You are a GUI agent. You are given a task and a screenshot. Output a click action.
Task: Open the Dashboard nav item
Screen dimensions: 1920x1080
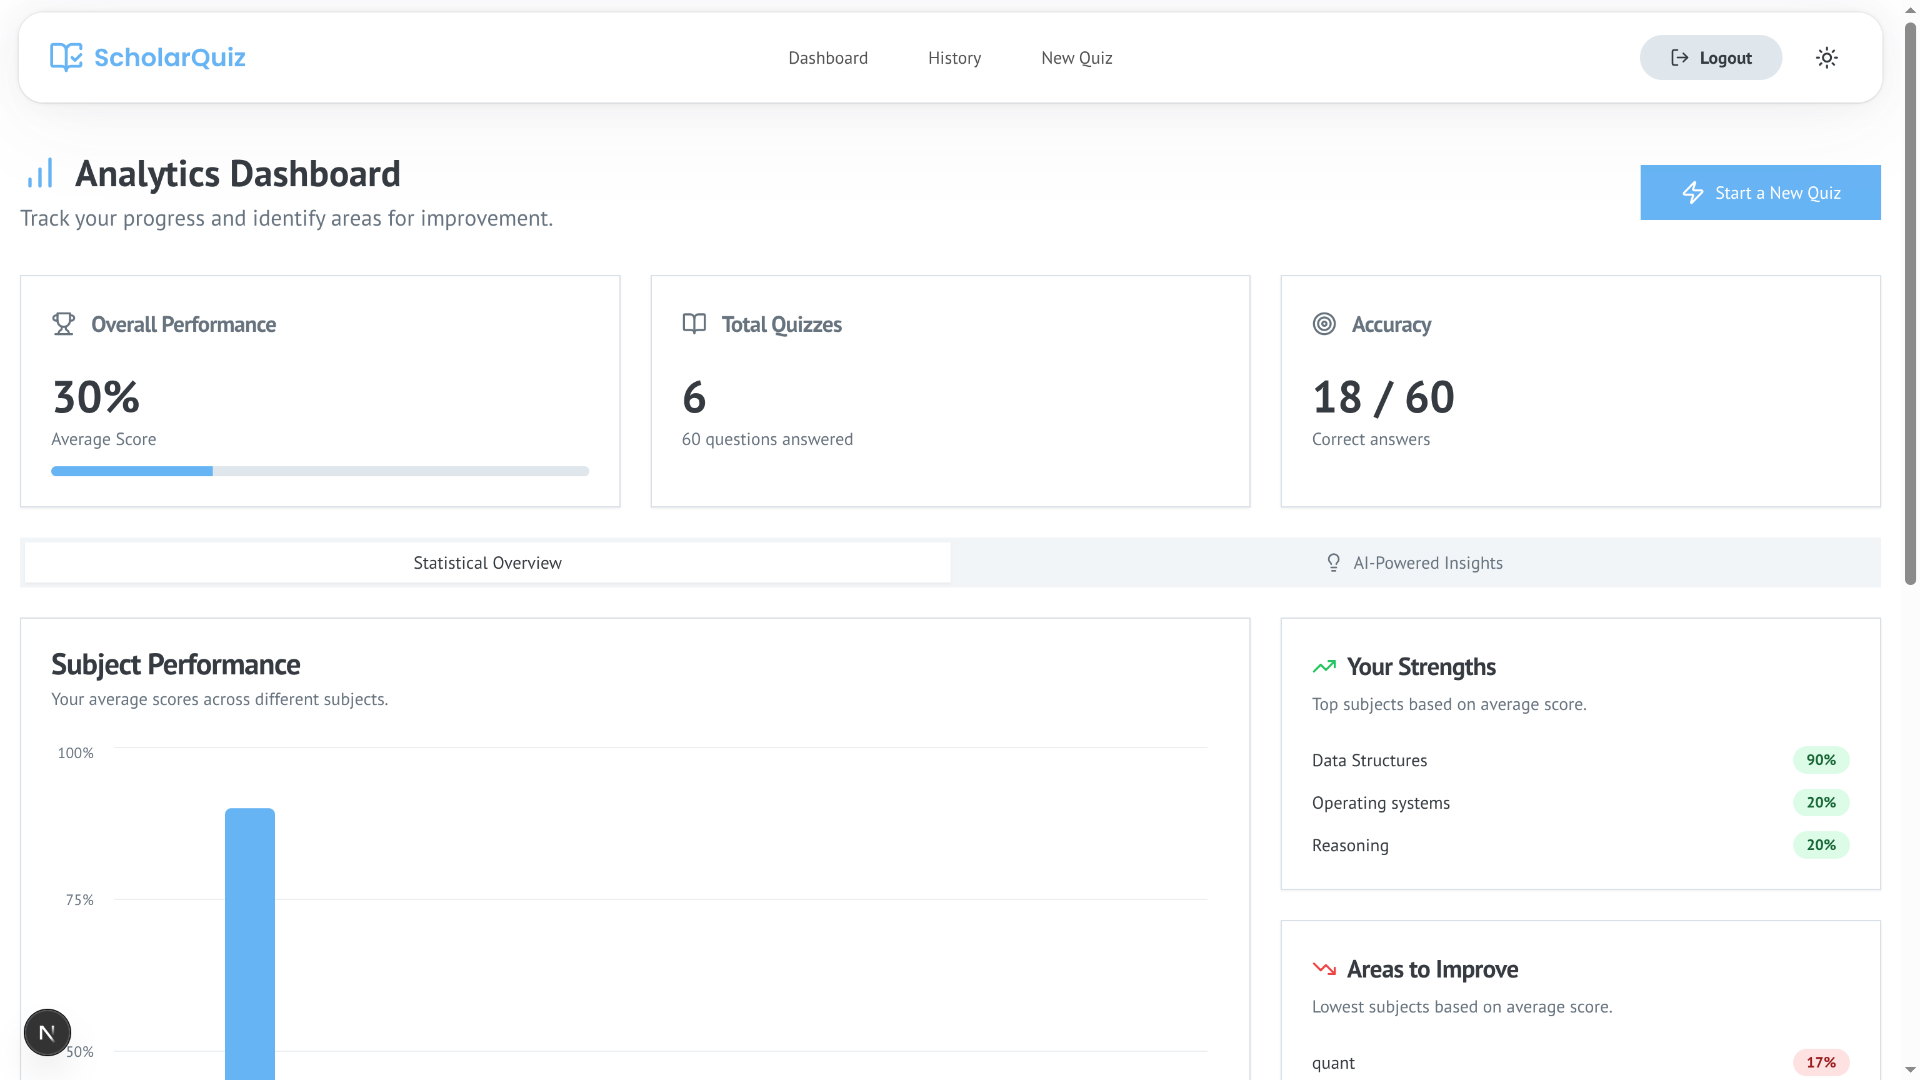tap(827, 58)
